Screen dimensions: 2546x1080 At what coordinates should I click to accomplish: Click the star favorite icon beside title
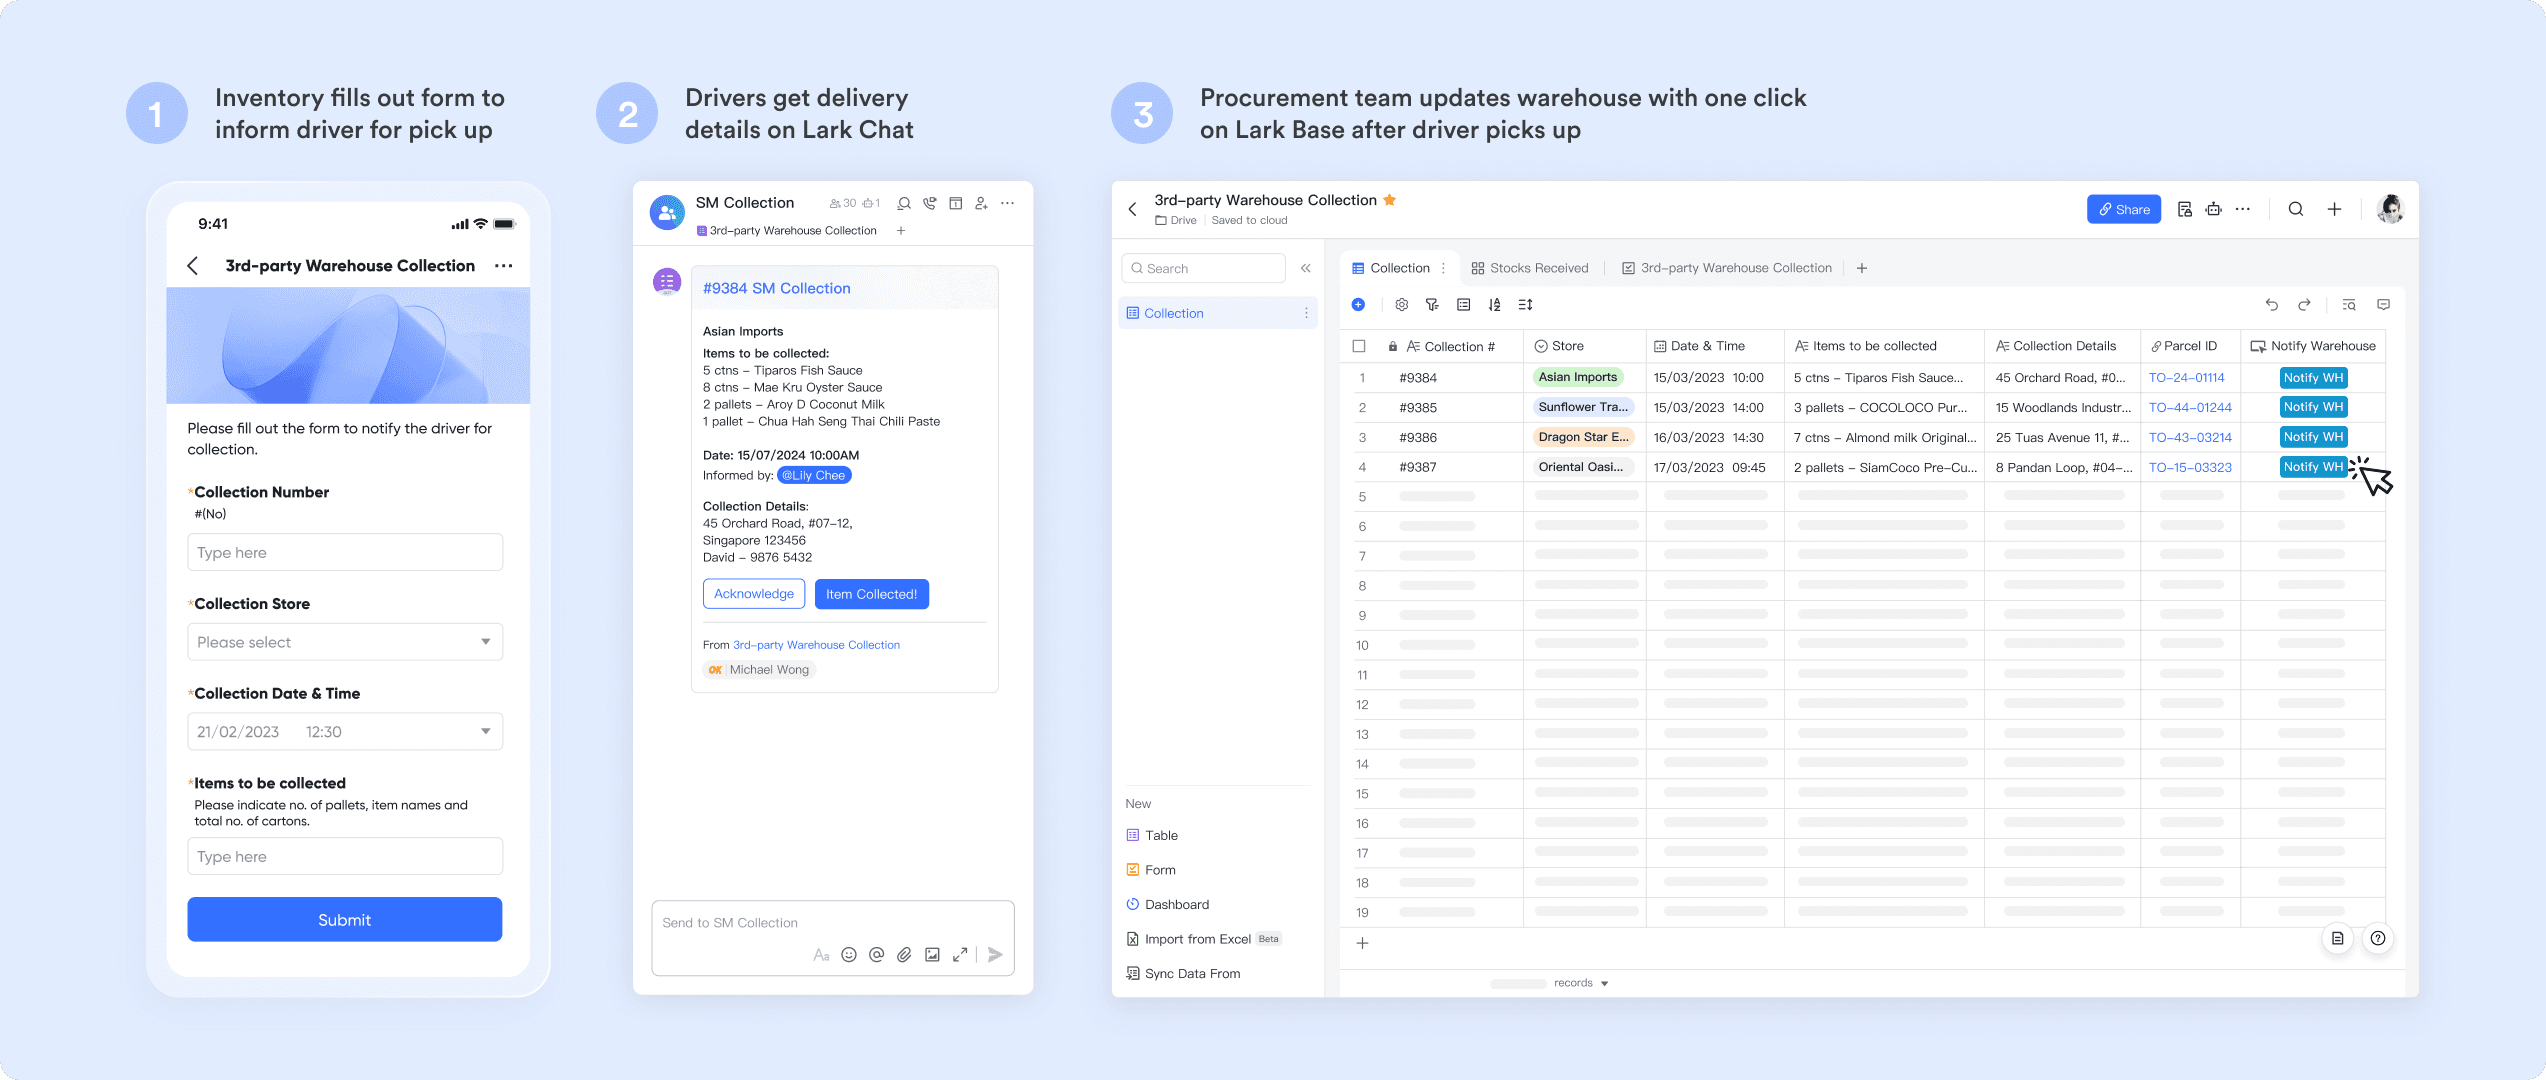[1390, 200]
